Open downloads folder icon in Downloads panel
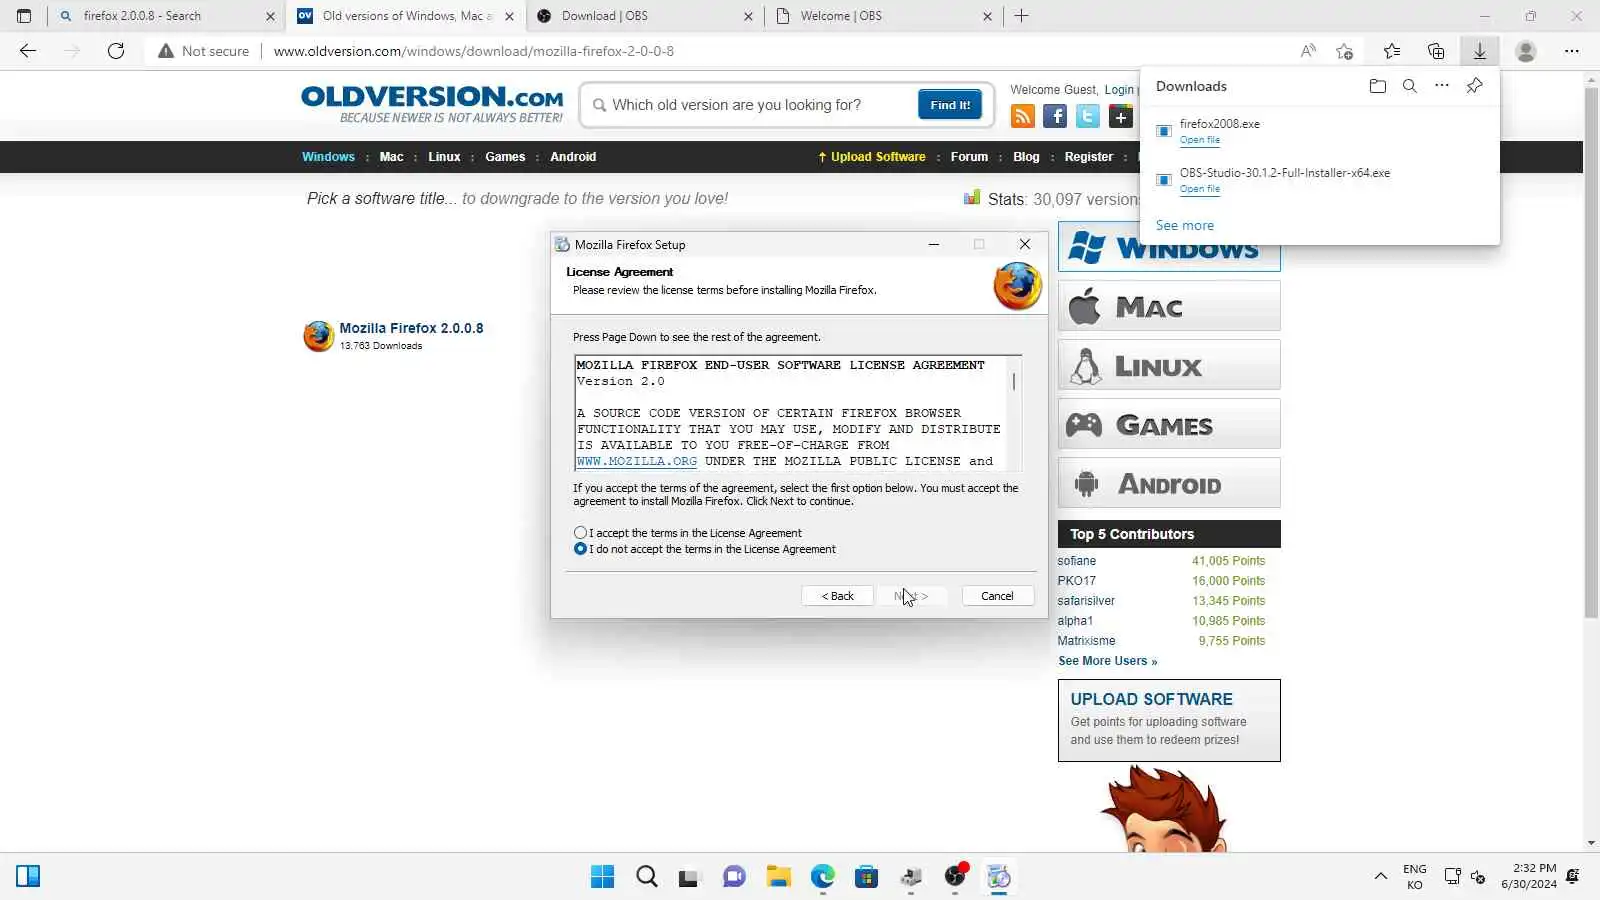The width and height of the screenshot is (1600, 900). tap(1378, 86)
